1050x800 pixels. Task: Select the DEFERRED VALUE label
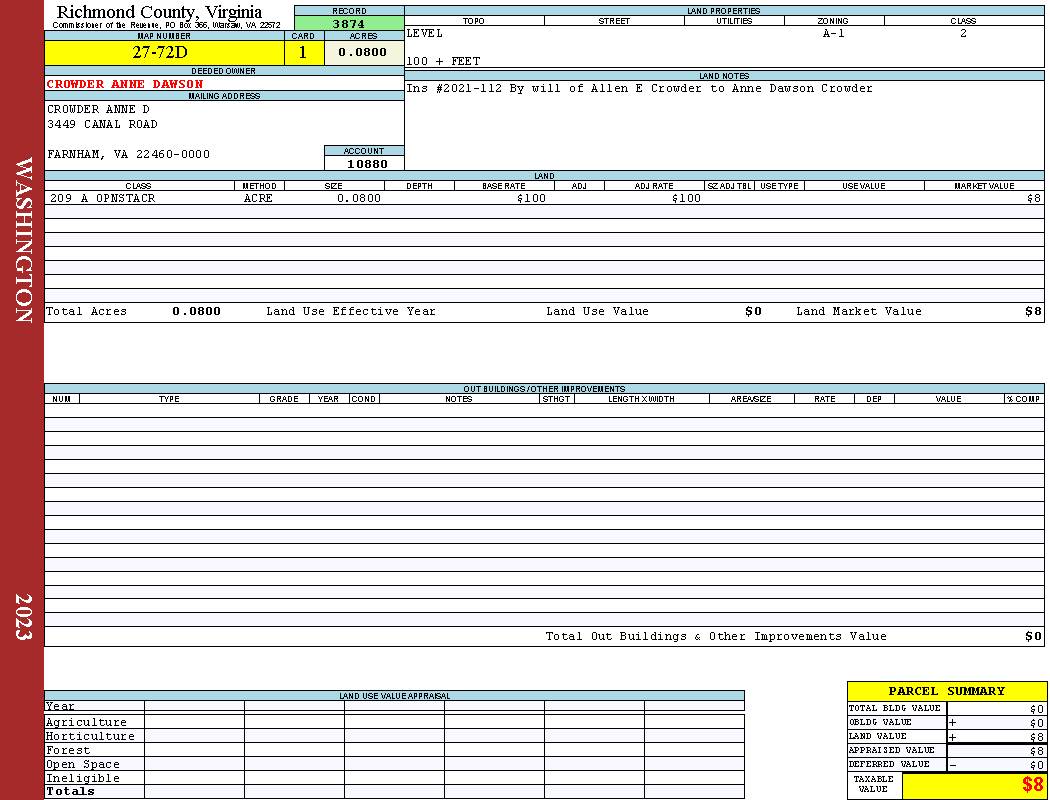pyautogui.click(x=889, y=765)
